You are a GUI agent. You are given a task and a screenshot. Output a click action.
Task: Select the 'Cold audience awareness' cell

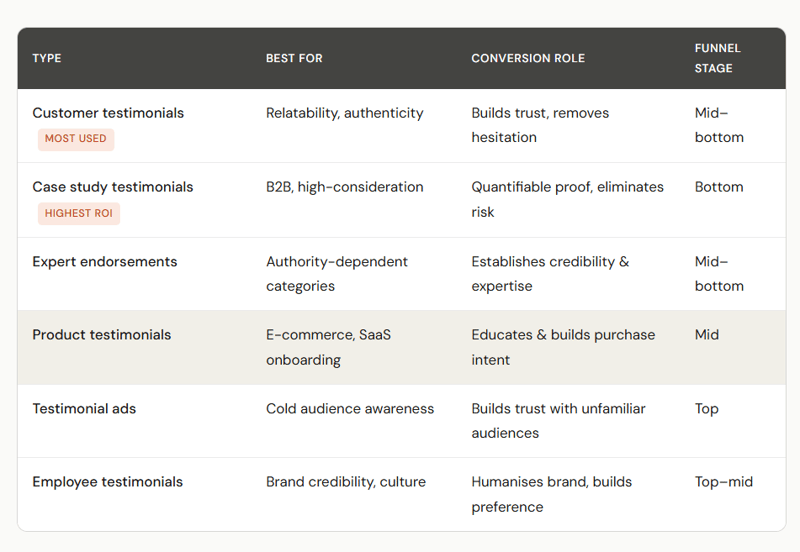click(x=350, y=408)
